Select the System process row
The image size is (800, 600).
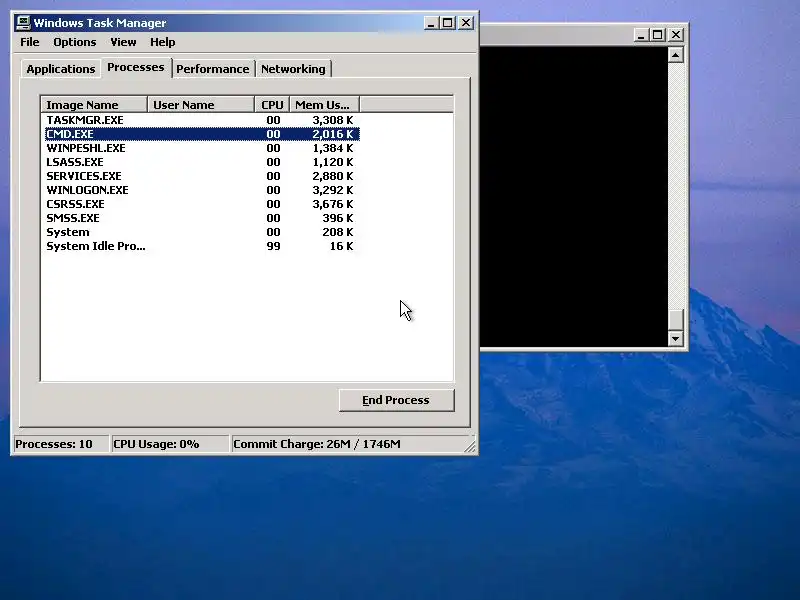(202, 232)
